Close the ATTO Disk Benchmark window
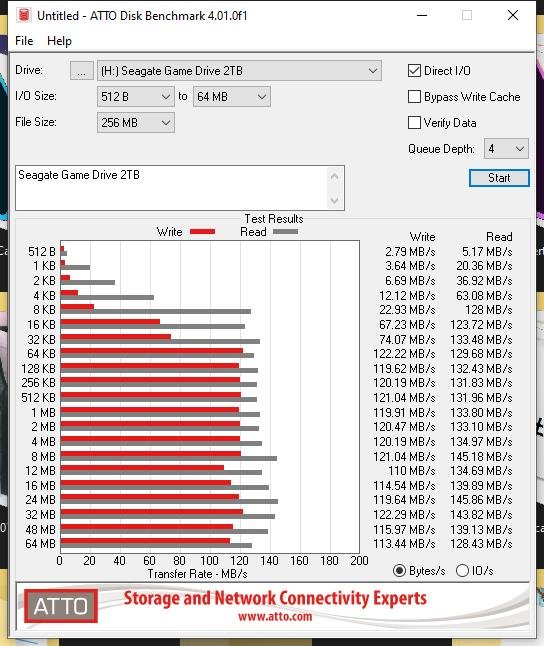The width and height of the screenshot is (544, 646). coord(513,15)
